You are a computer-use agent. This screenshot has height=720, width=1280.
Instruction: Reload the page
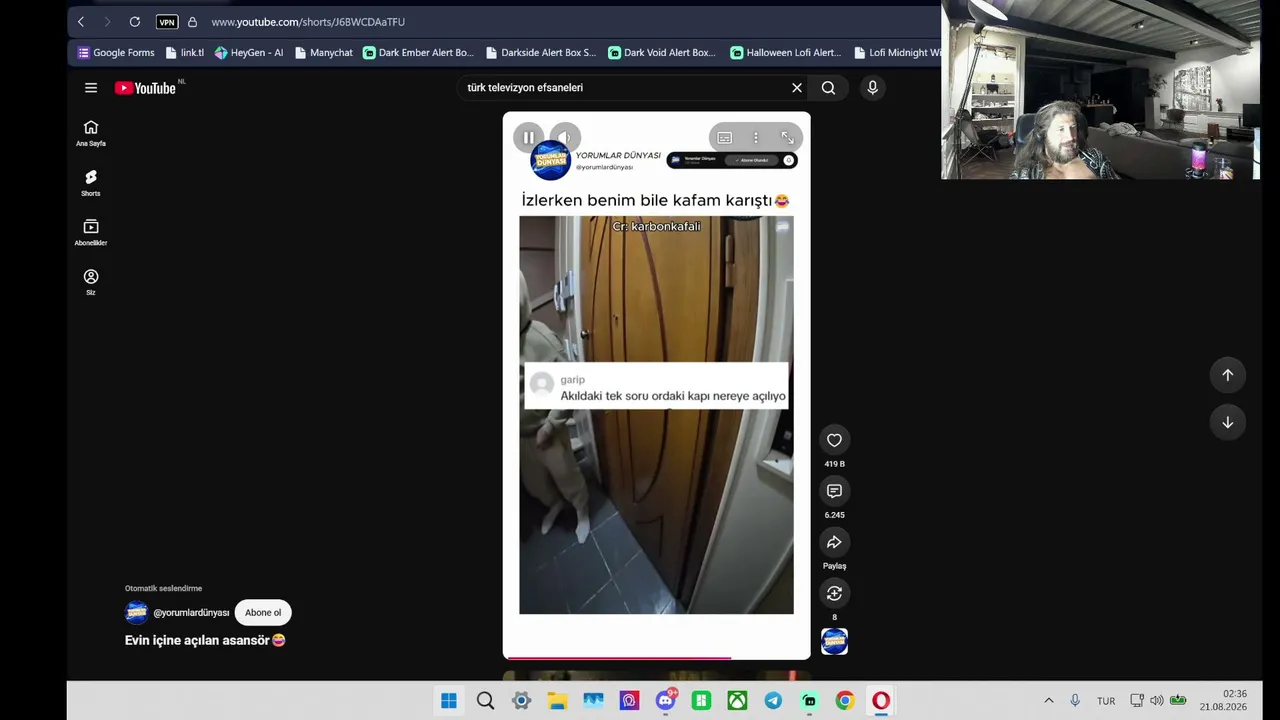click(135, 22)
